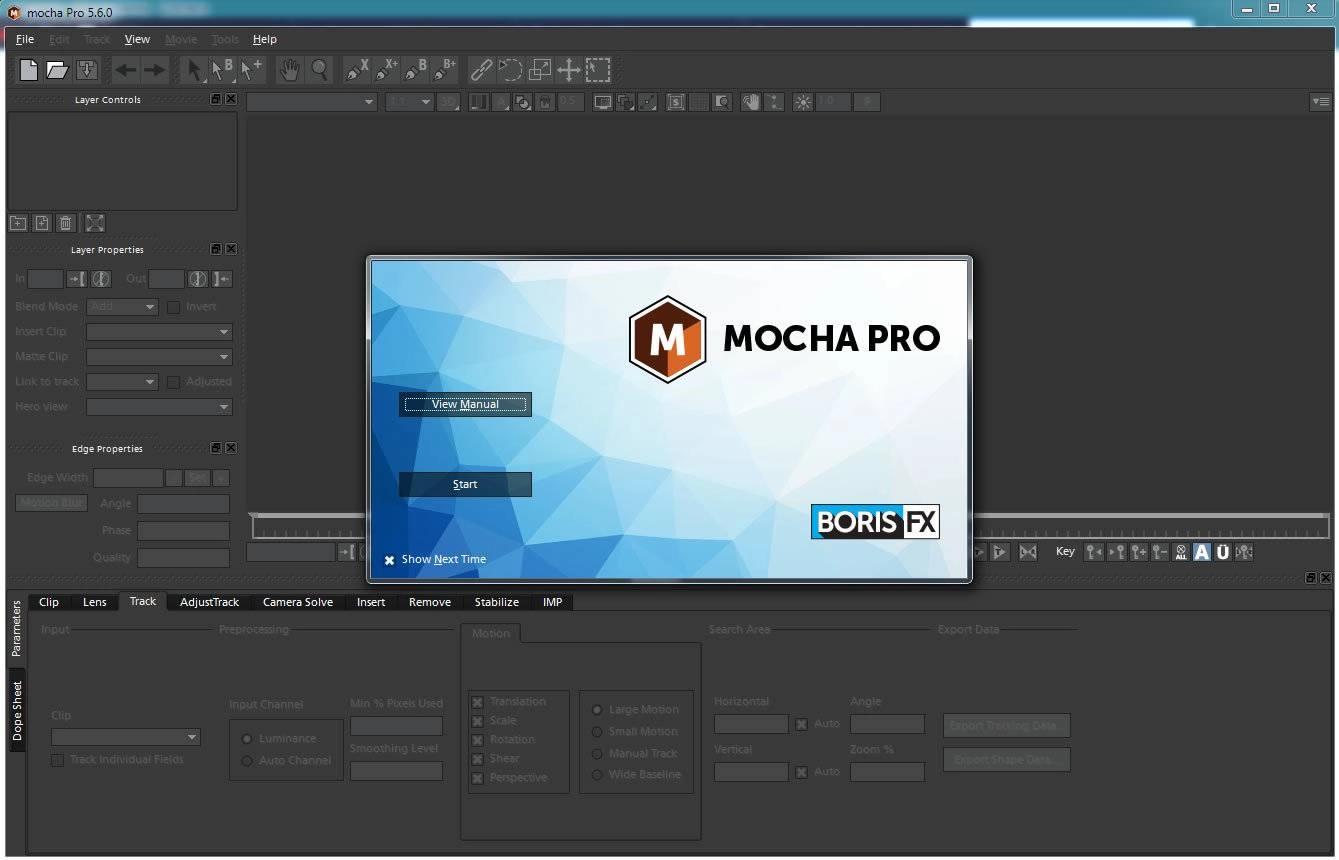The image size is (1339, 860).
Task: Click the sun-shaped Brightness icon in viewer toolbar
Action: [x=802, y=102]
